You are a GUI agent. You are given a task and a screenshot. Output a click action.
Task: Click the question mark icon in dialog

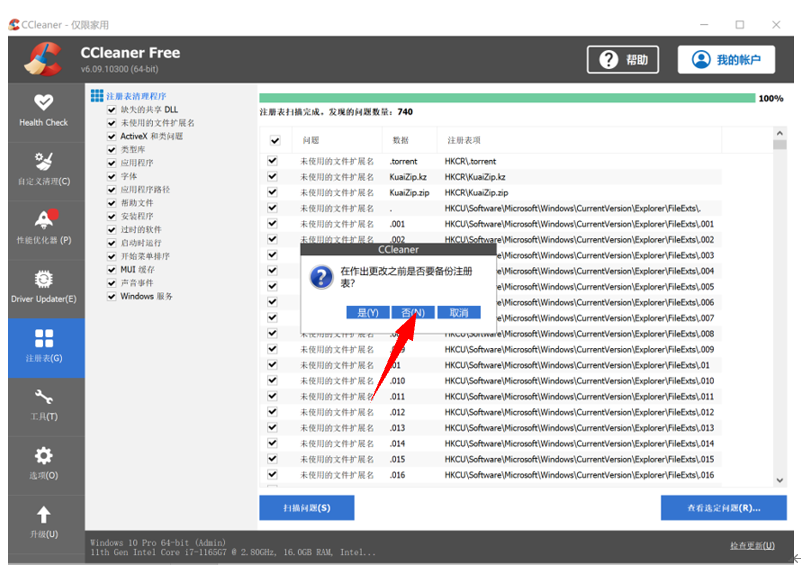point(321,277)
